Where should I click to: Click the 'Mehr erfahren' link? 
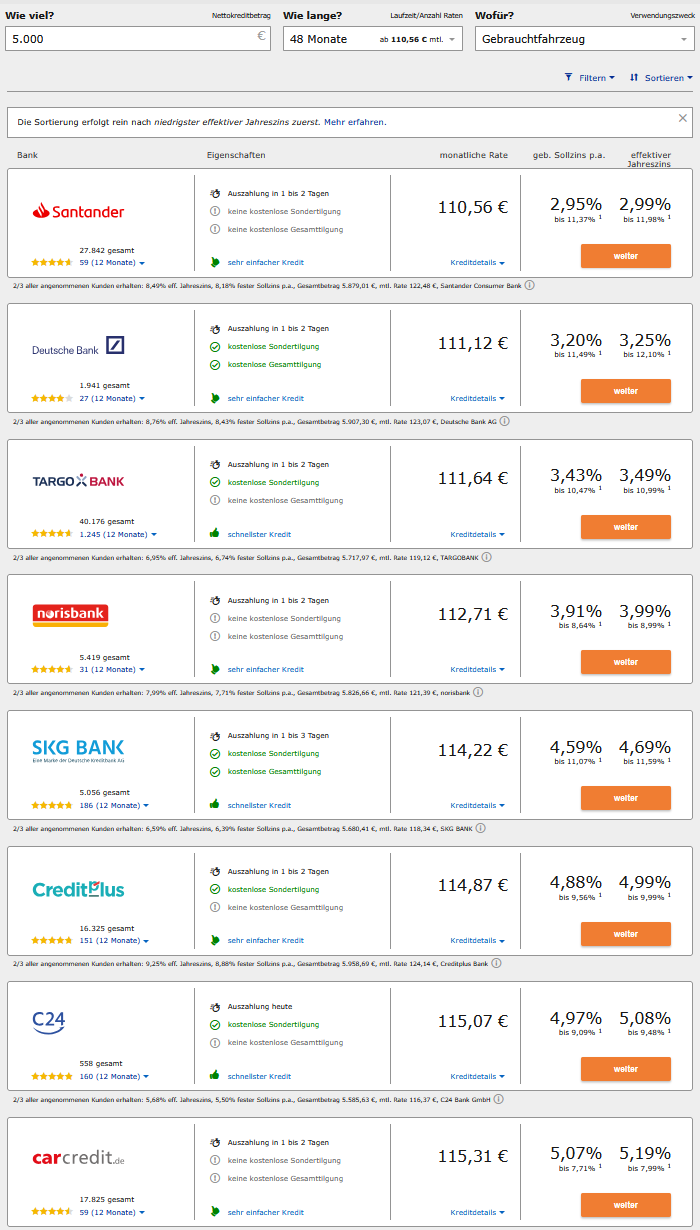point(355,122)
